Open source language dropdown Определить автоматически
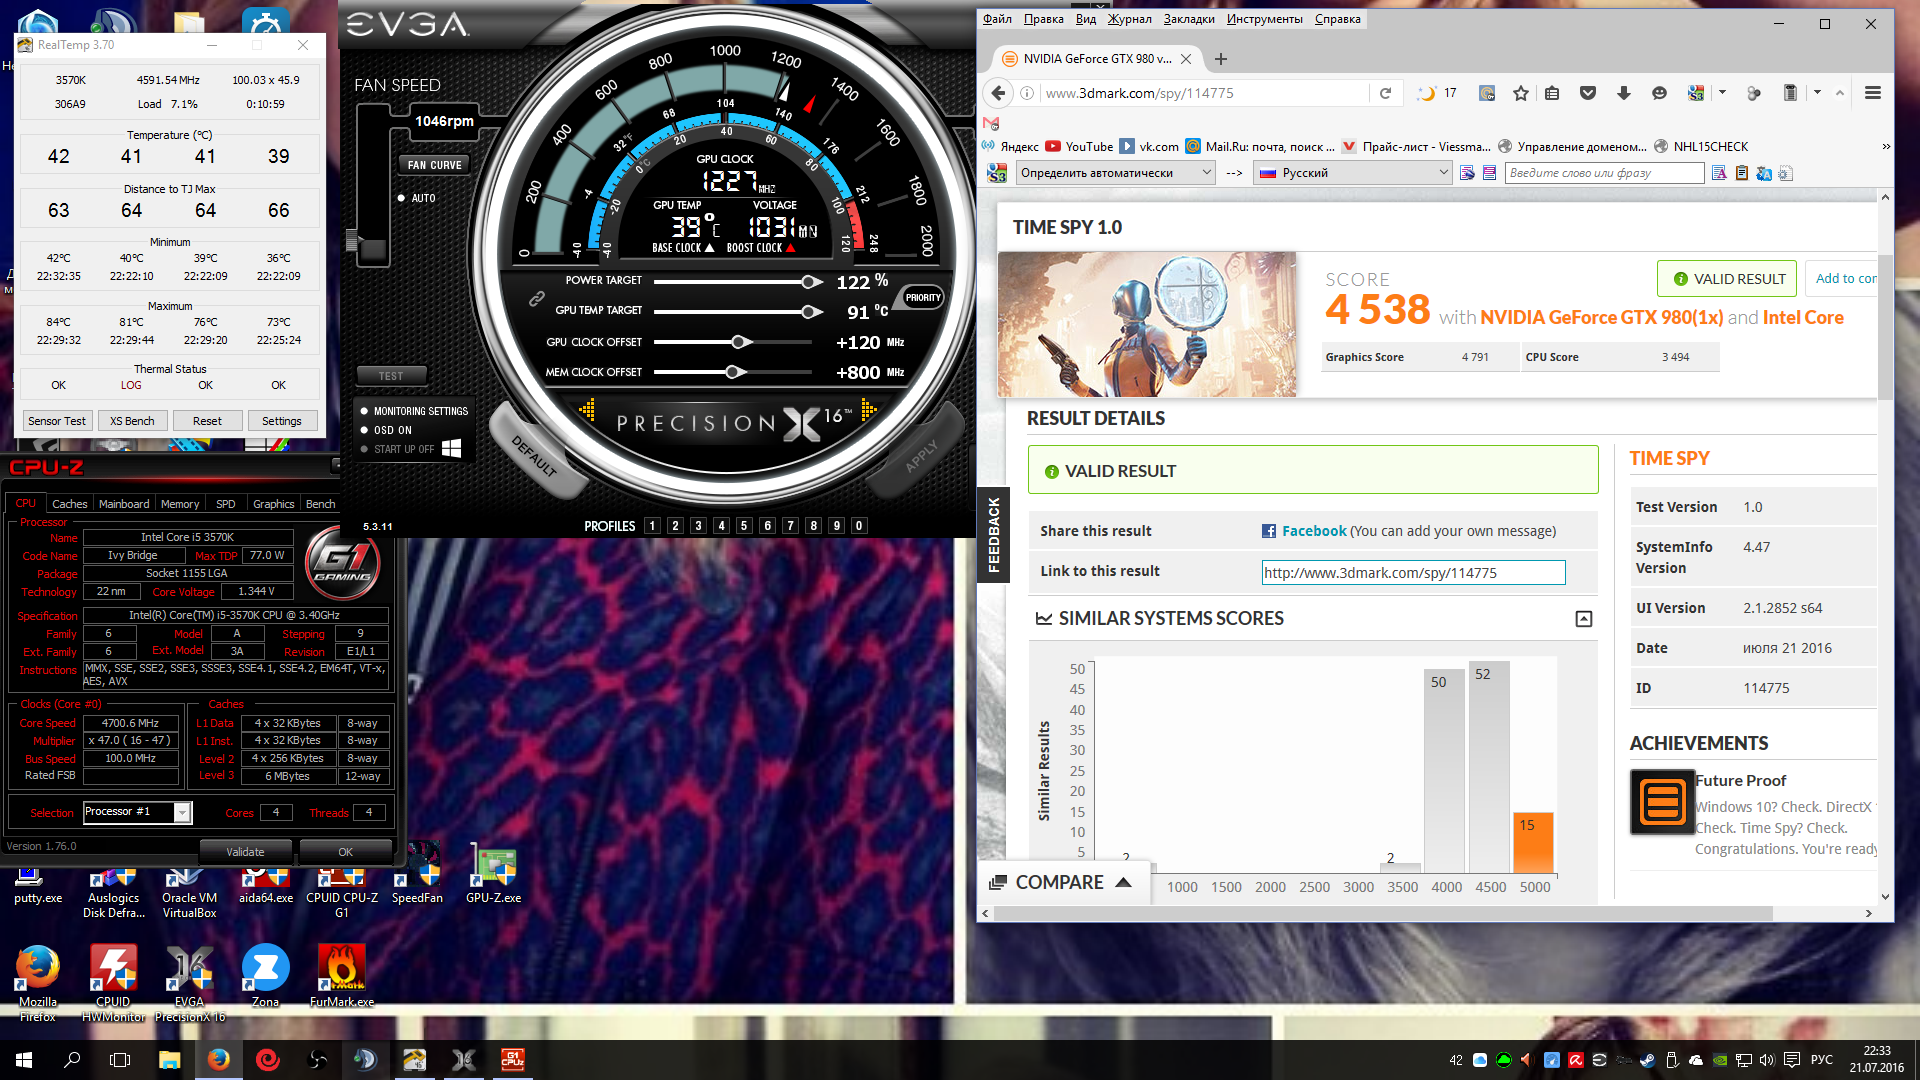 pyautogui.click(x=1114, y=173)
